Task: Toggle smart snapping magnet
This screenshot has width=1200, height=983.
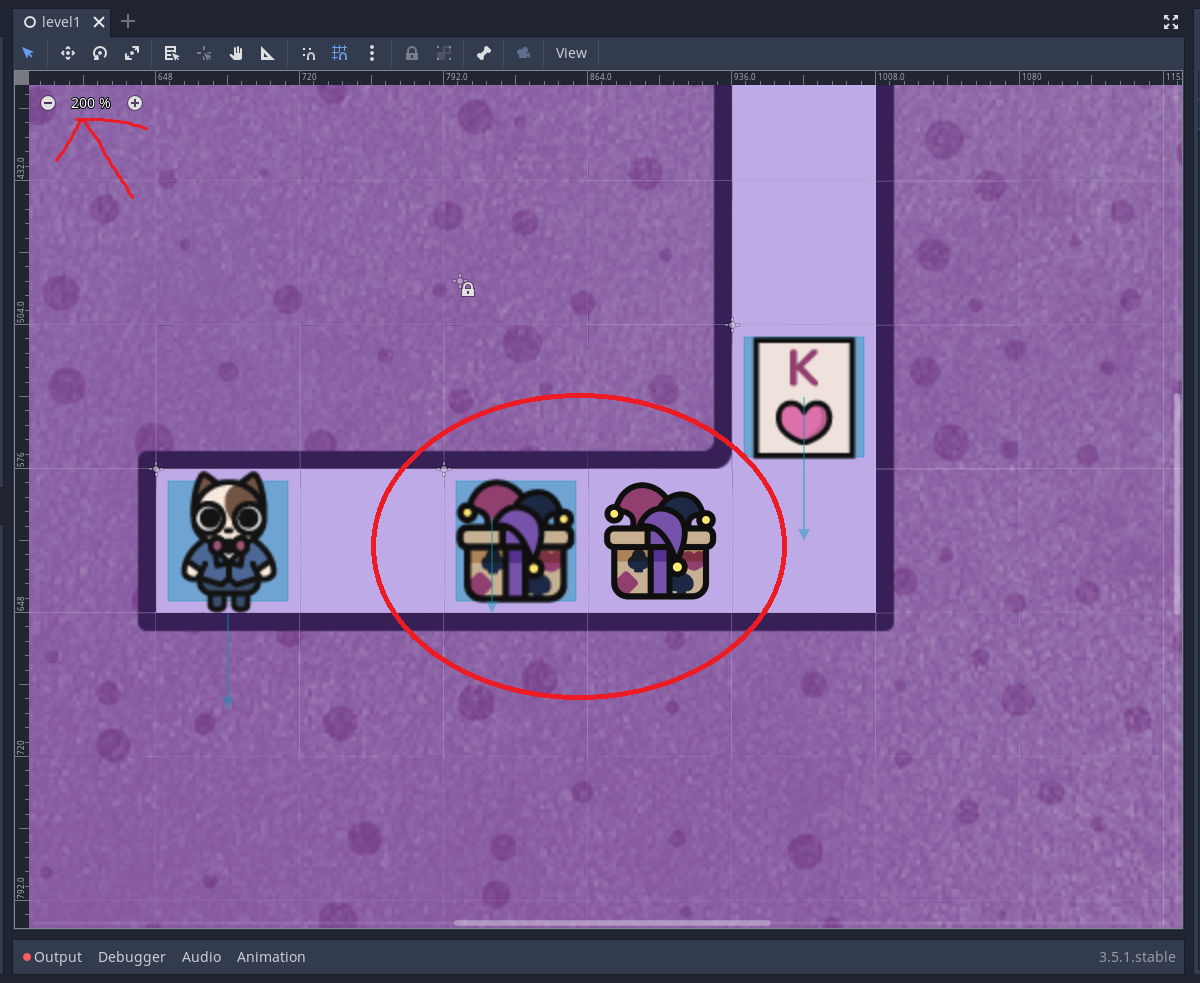Action: 308,53
